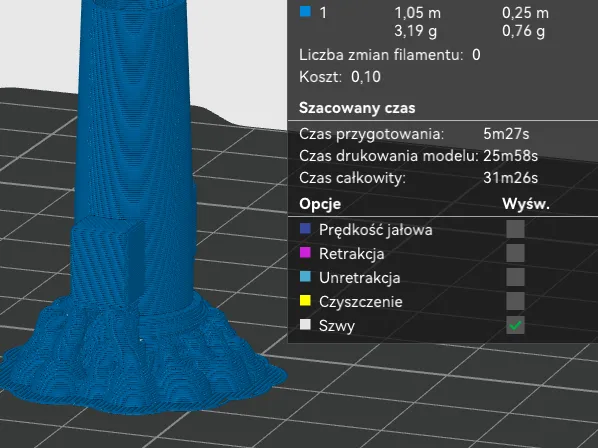Click the Prędkość jałowa dark blue swatch
Viewport: 598px width, 448px height.
click(305, 229)
